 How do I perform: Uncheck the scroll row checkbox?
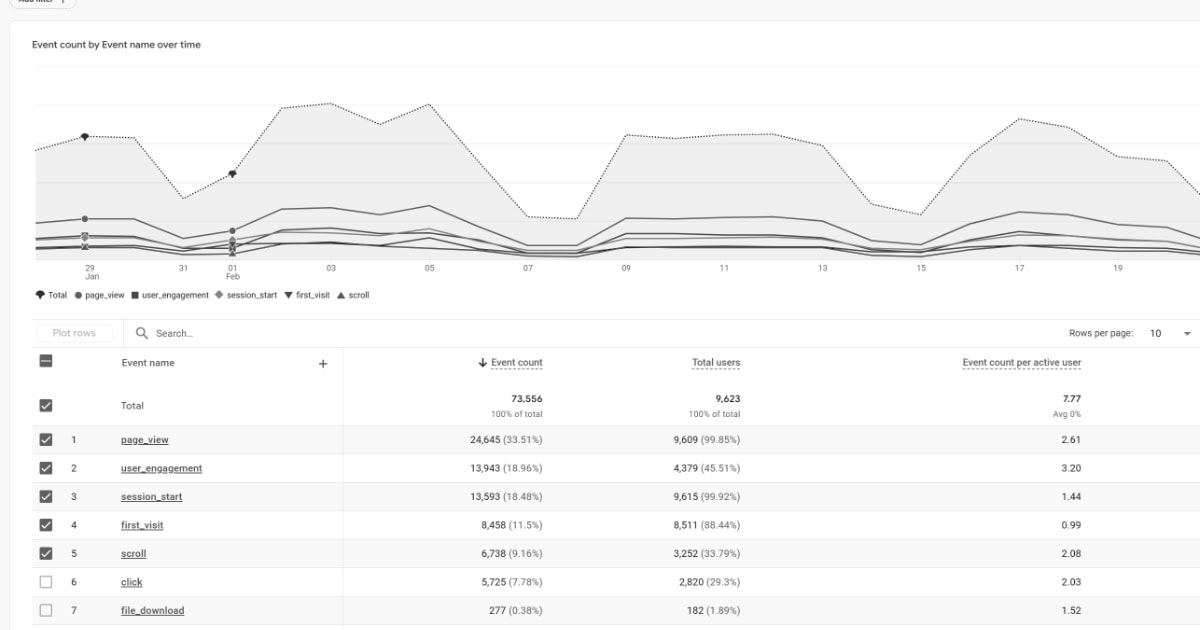click(x=46, y=553)
